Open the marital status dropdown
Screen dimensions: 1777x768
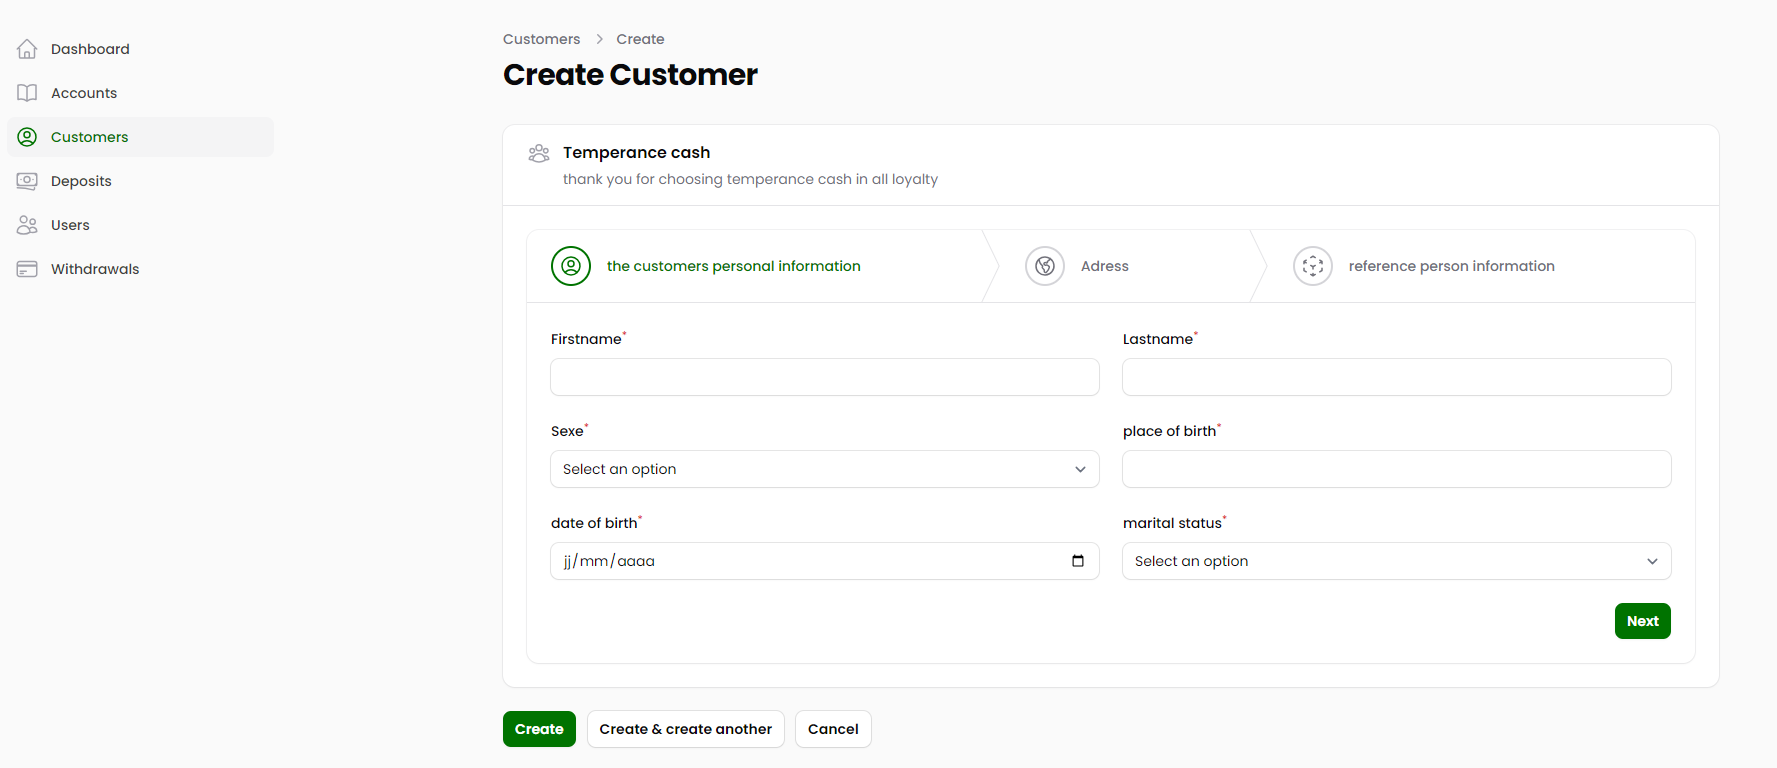(x=1397, y=561)
